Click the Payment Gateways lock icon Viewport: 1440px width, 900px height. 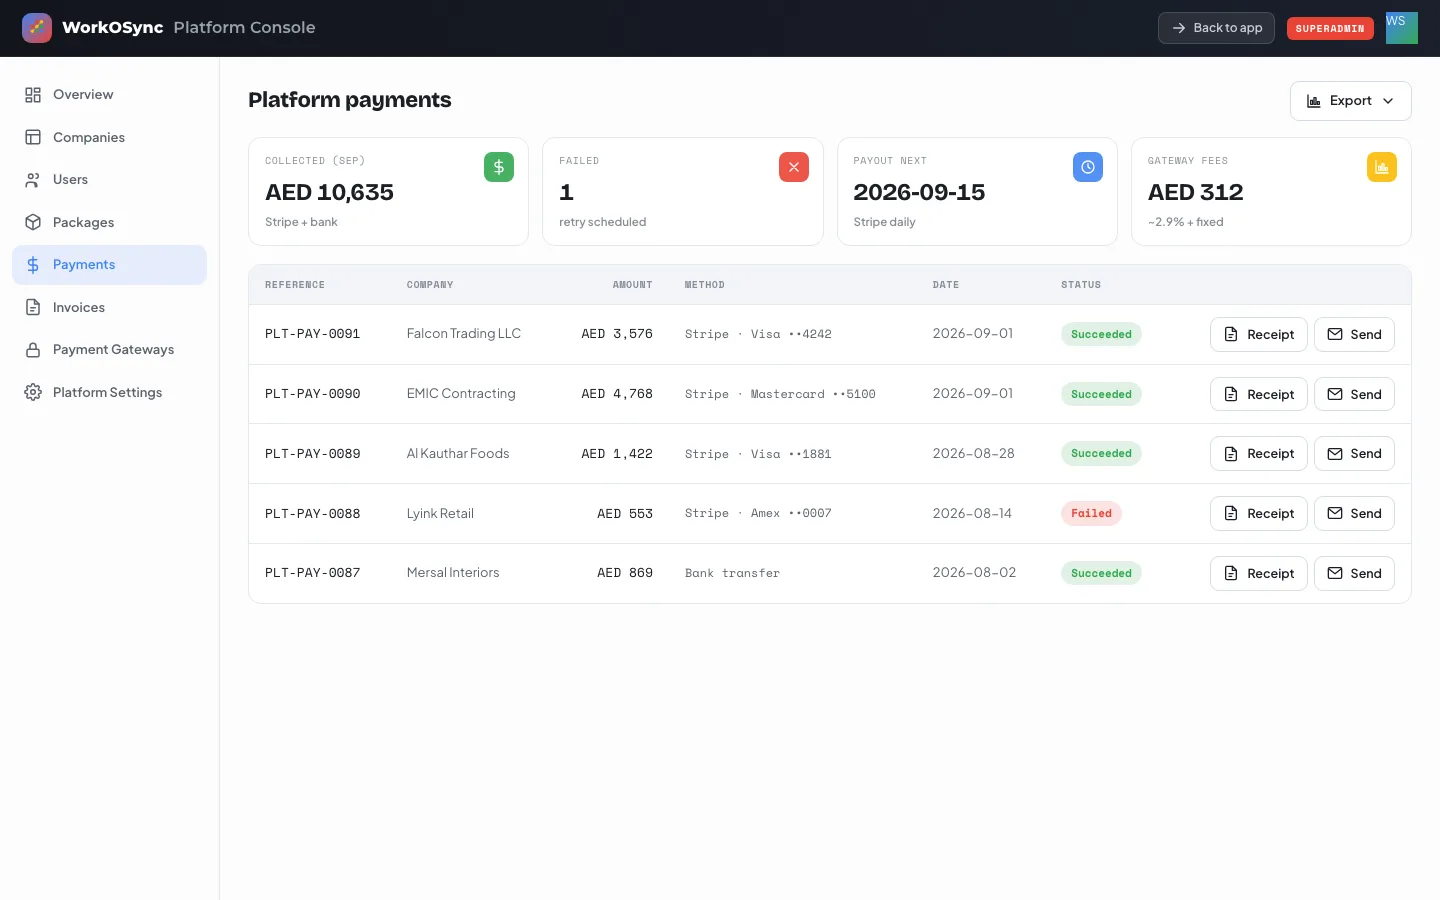click(33, 350)
